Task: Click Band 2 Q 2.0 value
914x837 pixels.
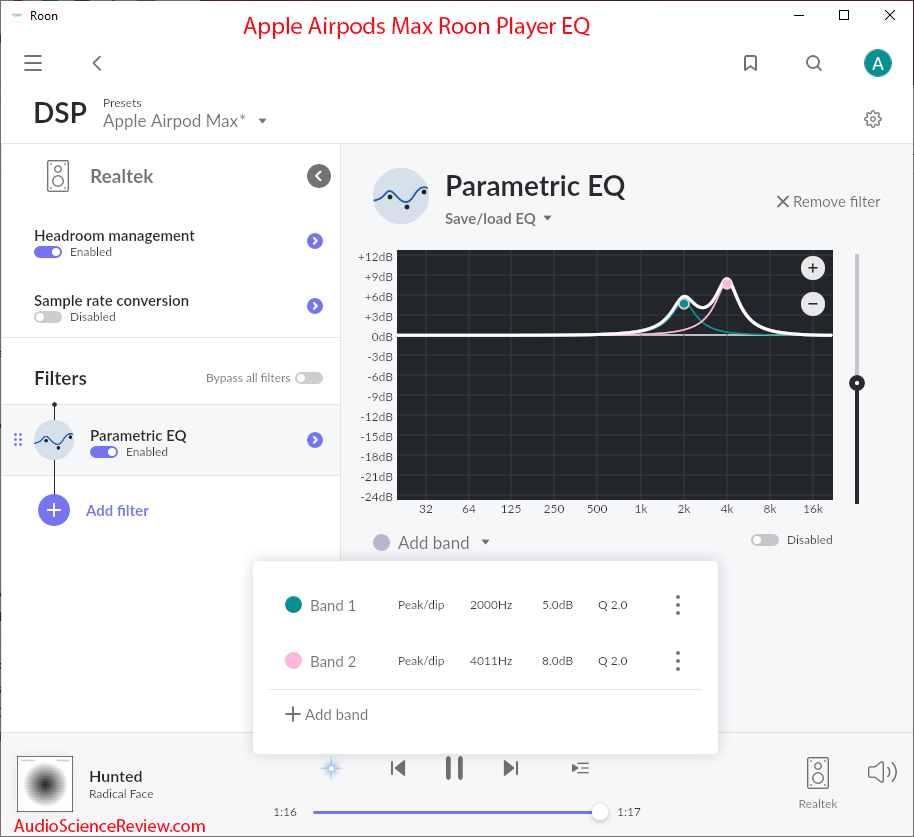Action: click(x=613, y=661)
